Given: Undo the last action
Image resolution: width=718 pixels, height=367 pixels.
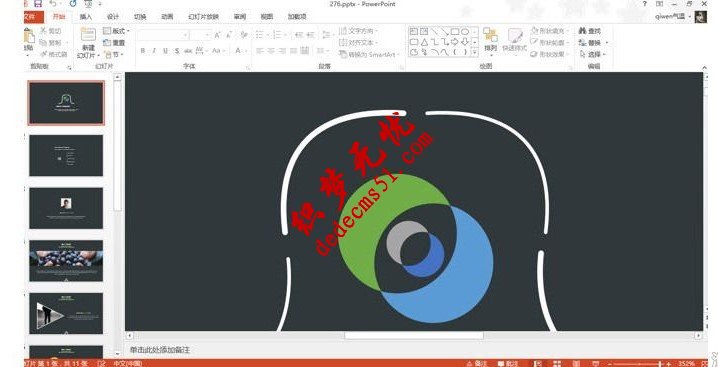Looking at the screenshot, I should coord(53,4).
